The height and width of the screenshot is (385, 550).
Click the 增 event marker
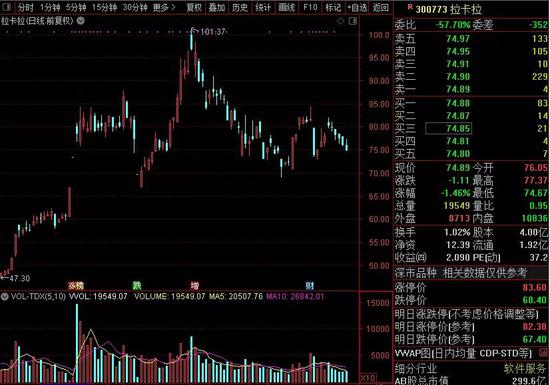pyautogui.click(x=195, y=285)
